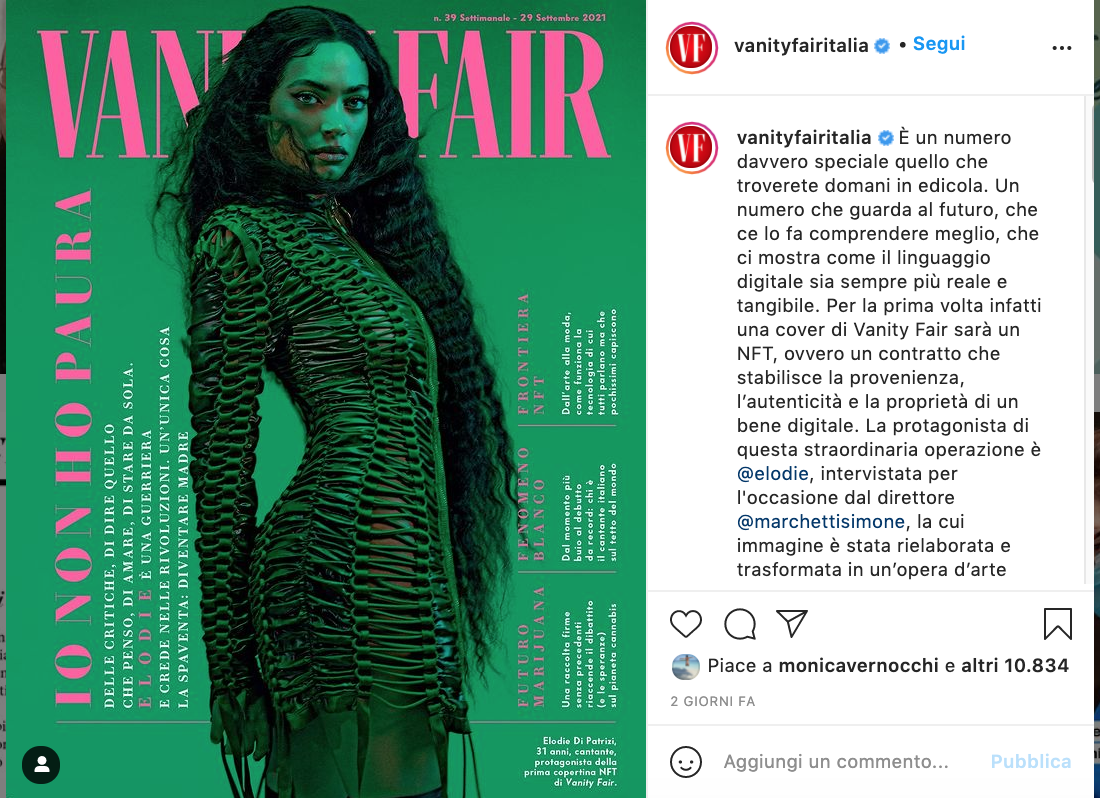Publish comment with the Pubblica button
Viewport: 1100px width, 798px height.
[x=1031, y=762]
